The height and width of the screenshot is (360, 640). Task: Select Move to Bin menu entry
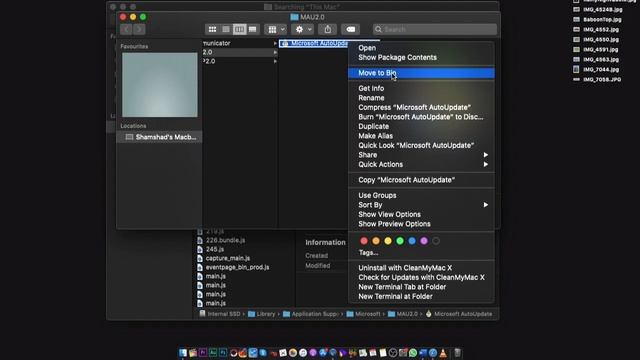421,73
